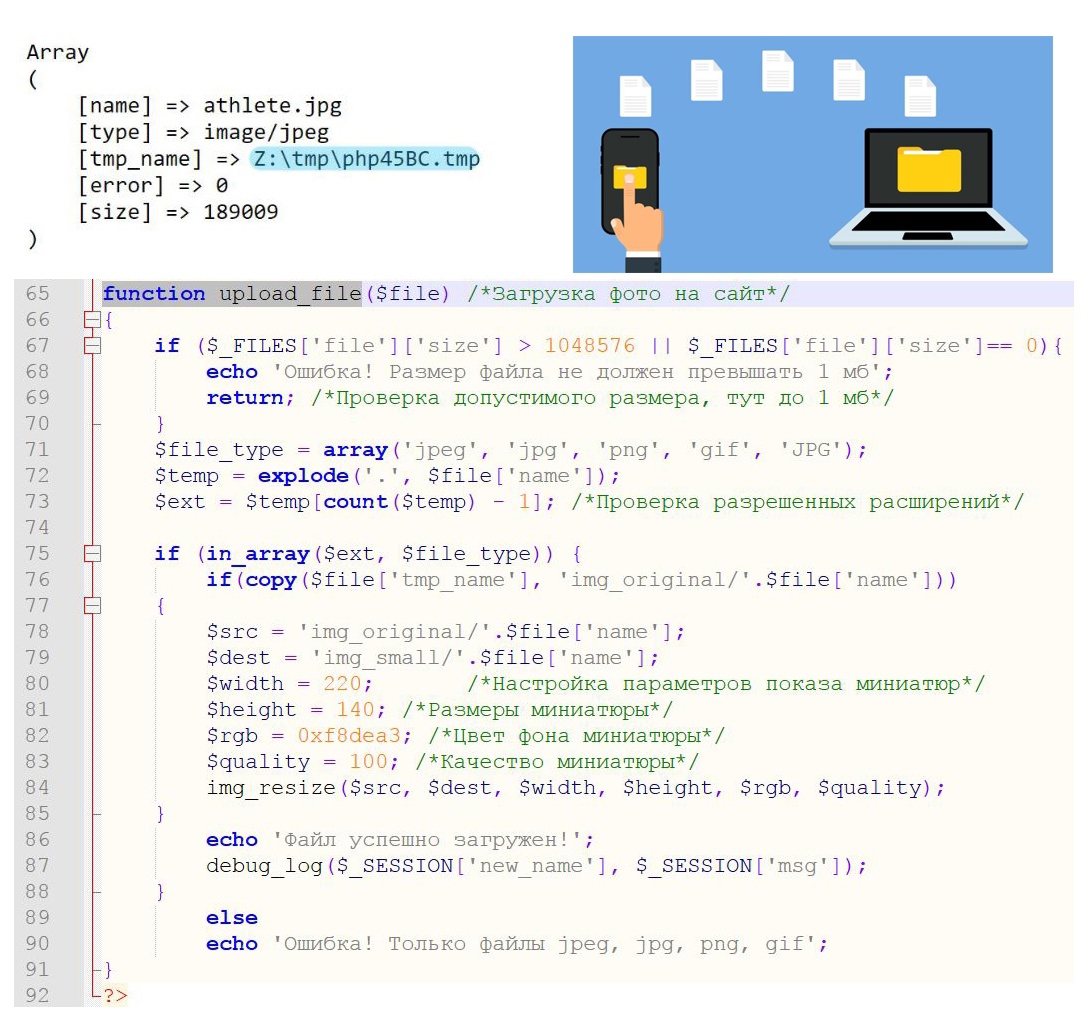Screen dimensions: 1092x1016
Task: Click the yellow folder on the phone screen
Action: (x=629, y=177)
